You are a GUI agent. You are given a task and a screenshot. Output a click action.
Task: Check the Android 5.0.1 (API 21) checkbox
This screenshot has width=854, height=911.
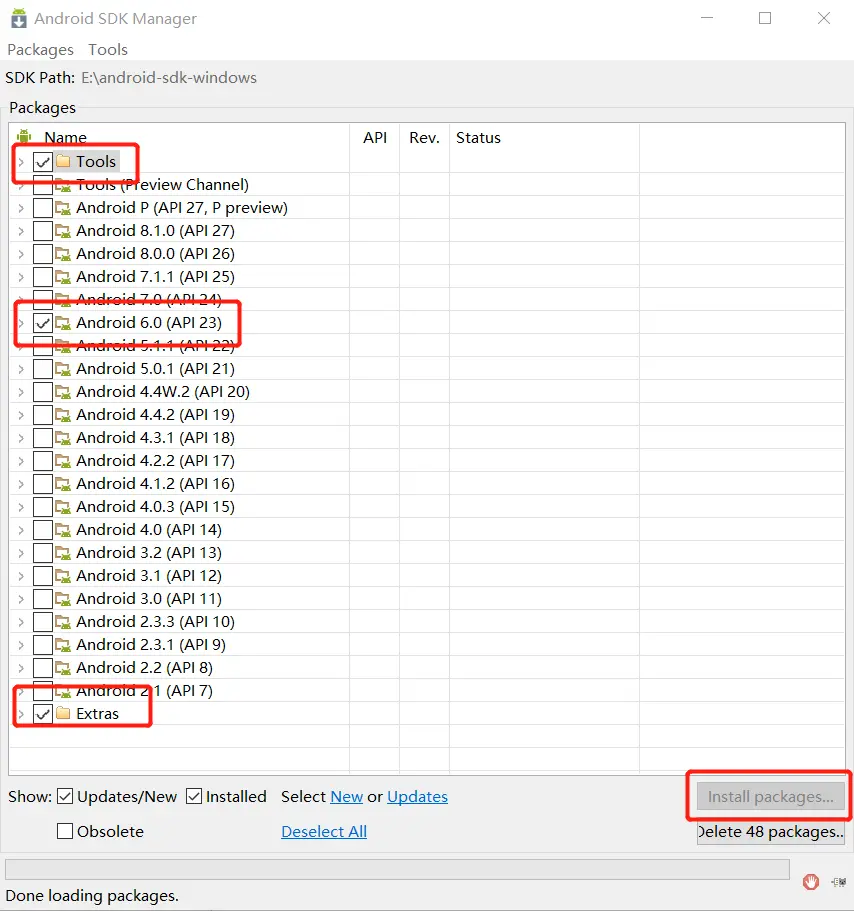[43, 368]
